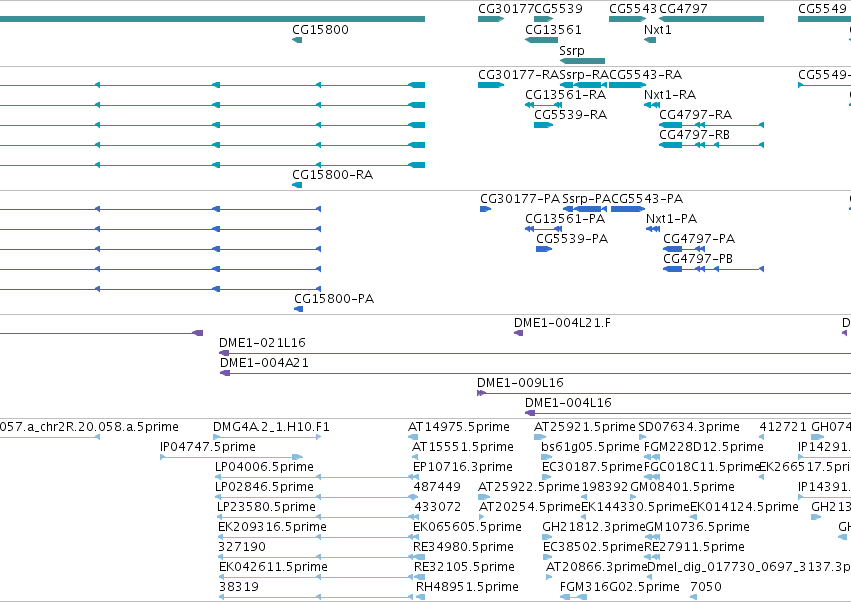This screenshot has width=851, height=602.
Task: Click the CG30177 gene label in top track
Action: pyautogui.click(x=506, y=9)
